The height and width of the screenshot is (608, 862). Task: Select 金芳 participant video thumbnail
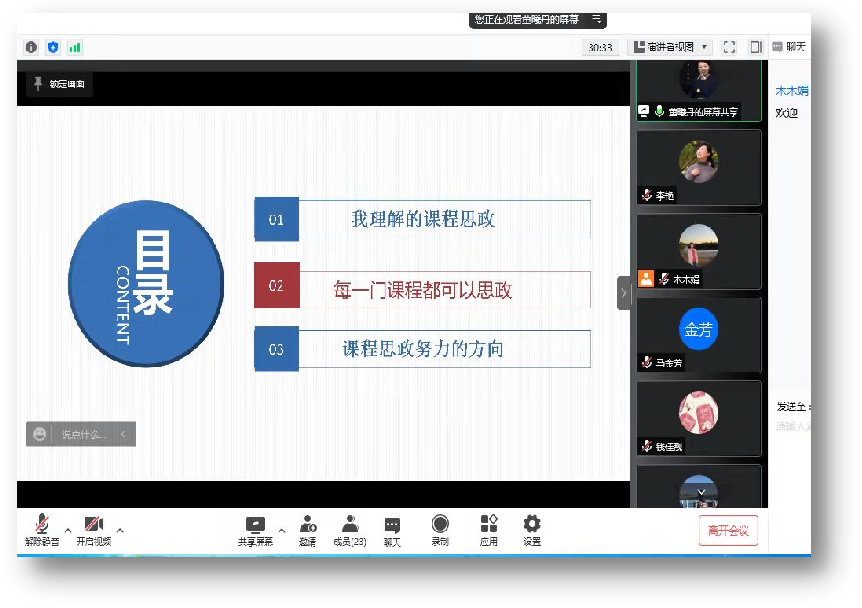pos(699,333)
